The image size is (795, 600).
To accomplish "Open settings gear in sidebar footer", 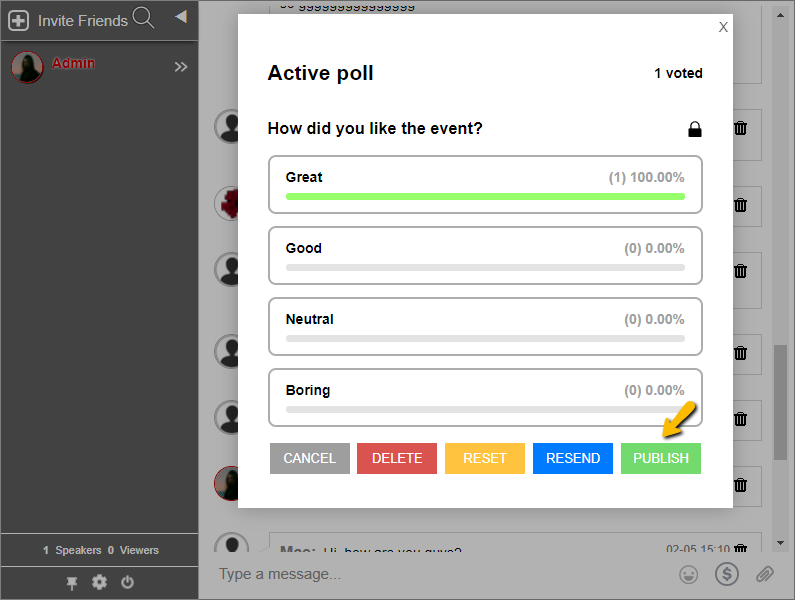I will (99, 583).
